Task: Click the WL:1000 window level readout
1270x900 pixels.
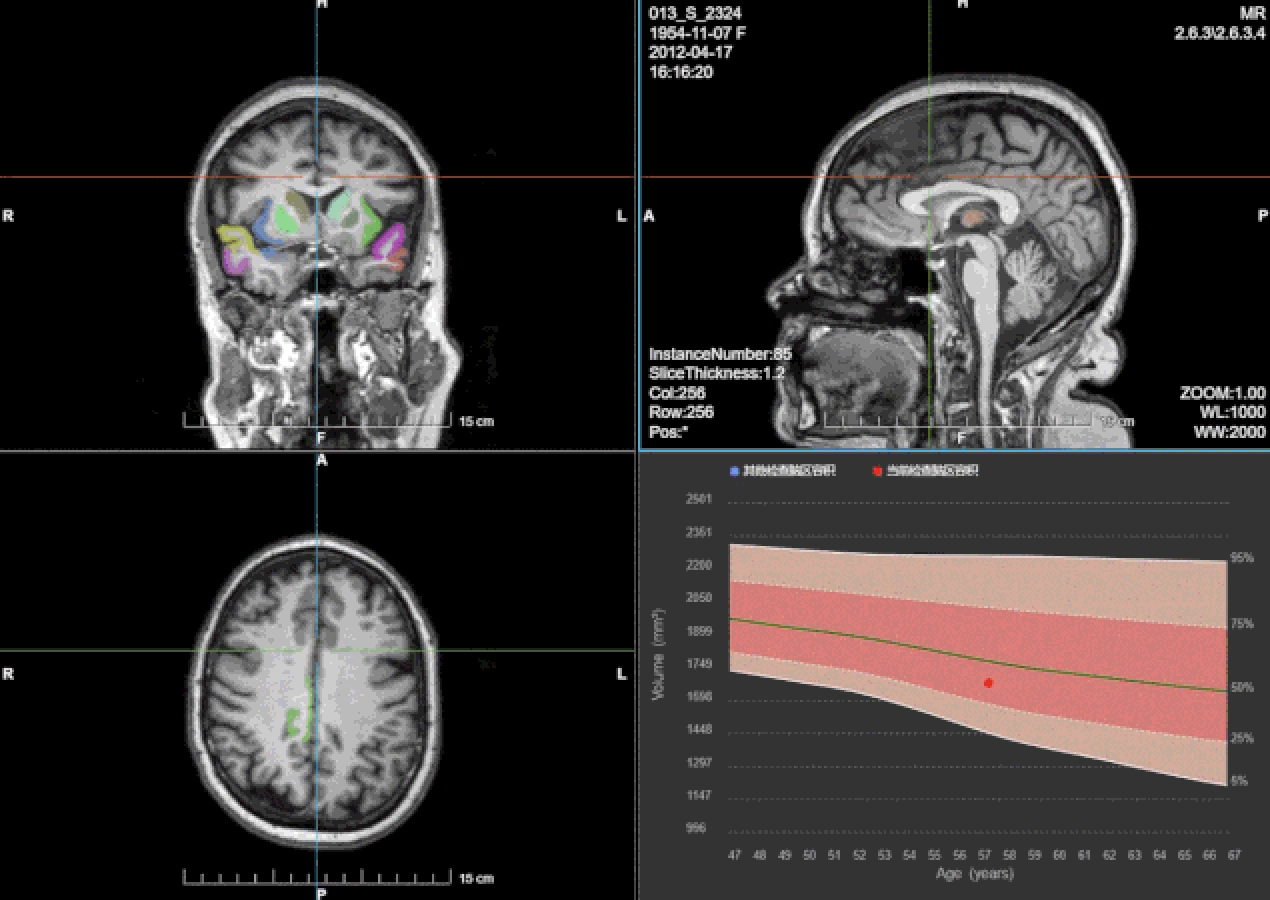Action: point(1233,412)
